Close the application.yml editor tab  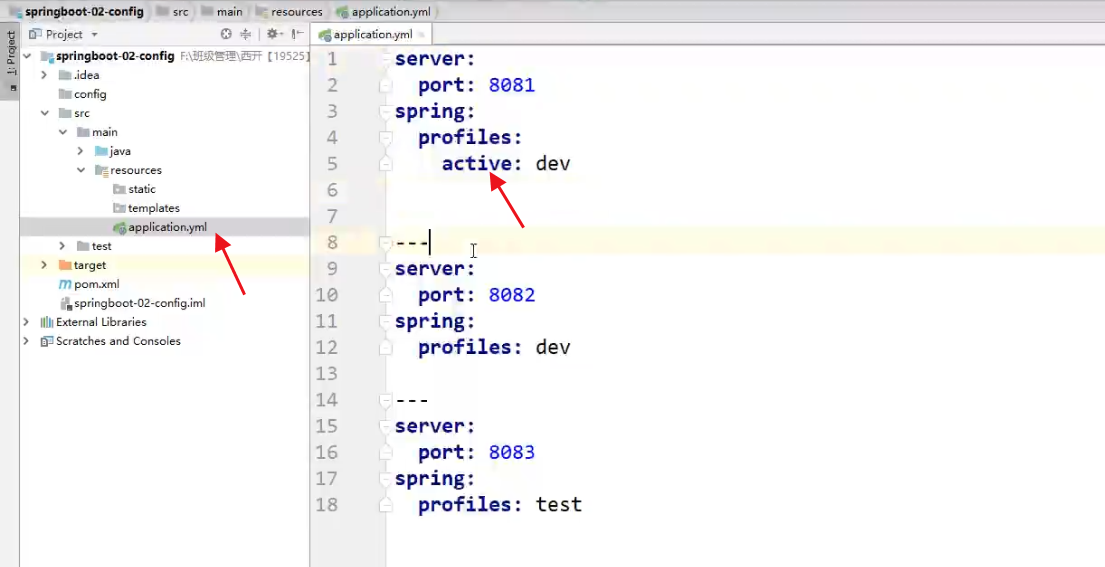(421, 35)
